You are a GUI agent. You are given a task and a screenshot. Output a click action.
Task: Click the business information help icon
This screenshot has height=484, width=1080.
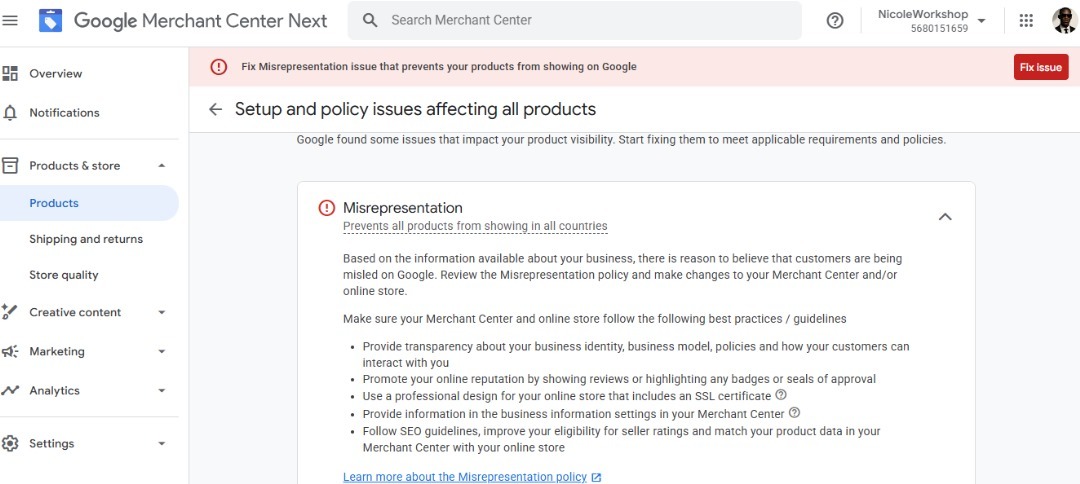click(794, 412)
